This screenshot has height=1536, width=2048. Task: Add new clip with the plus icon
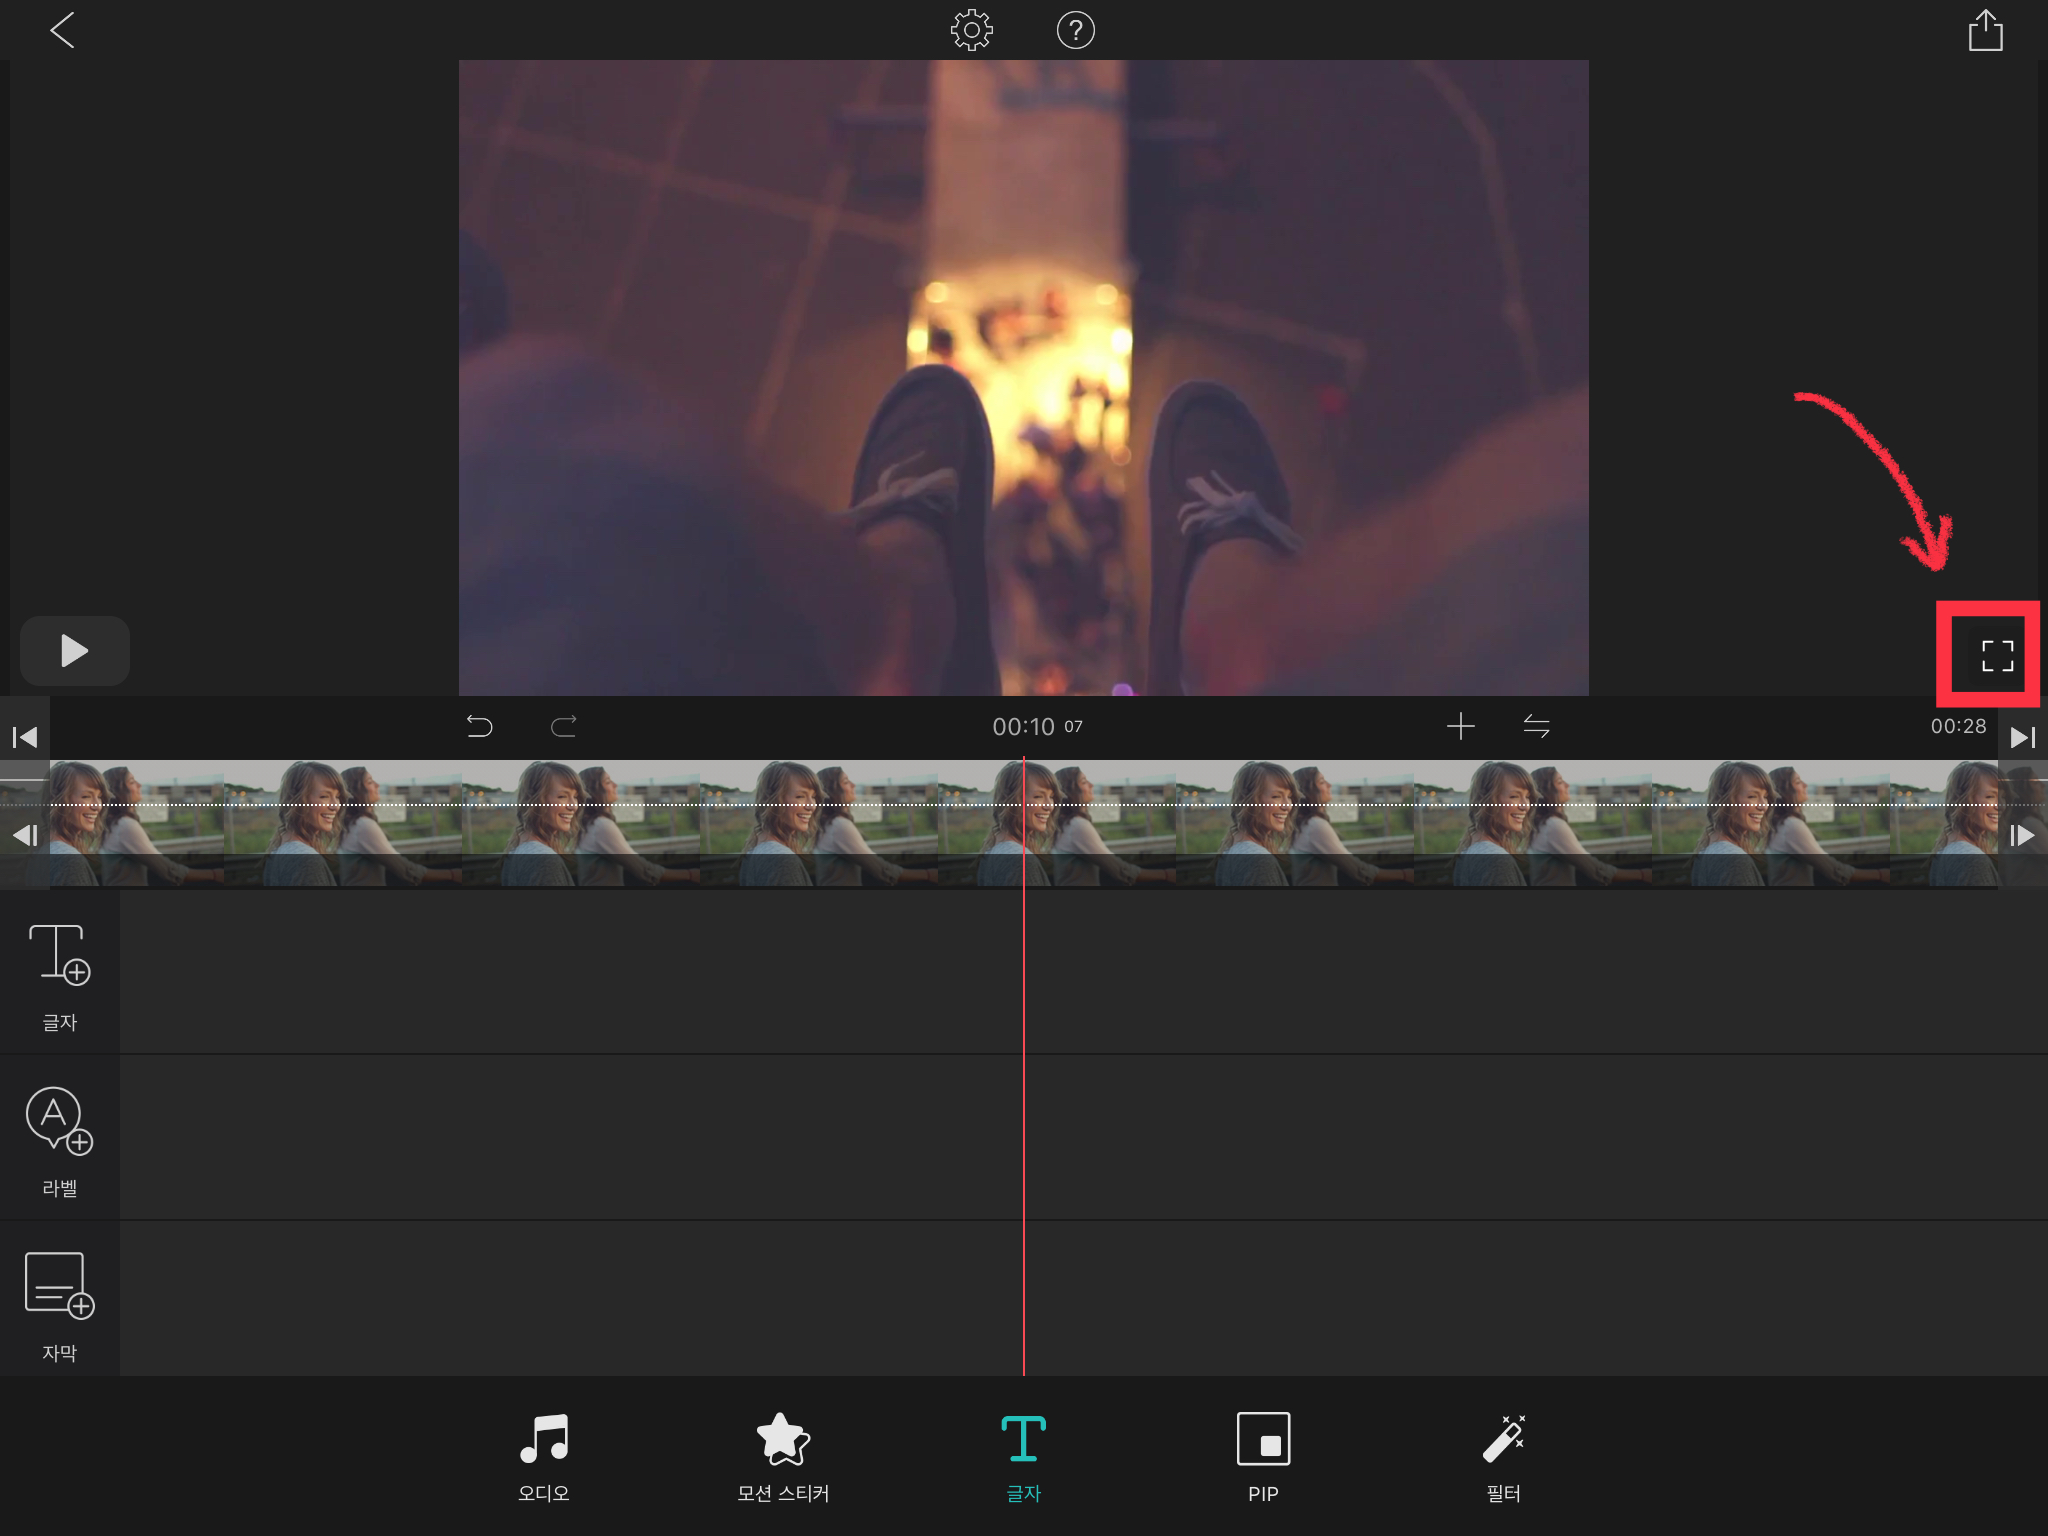click(1460, 726)
